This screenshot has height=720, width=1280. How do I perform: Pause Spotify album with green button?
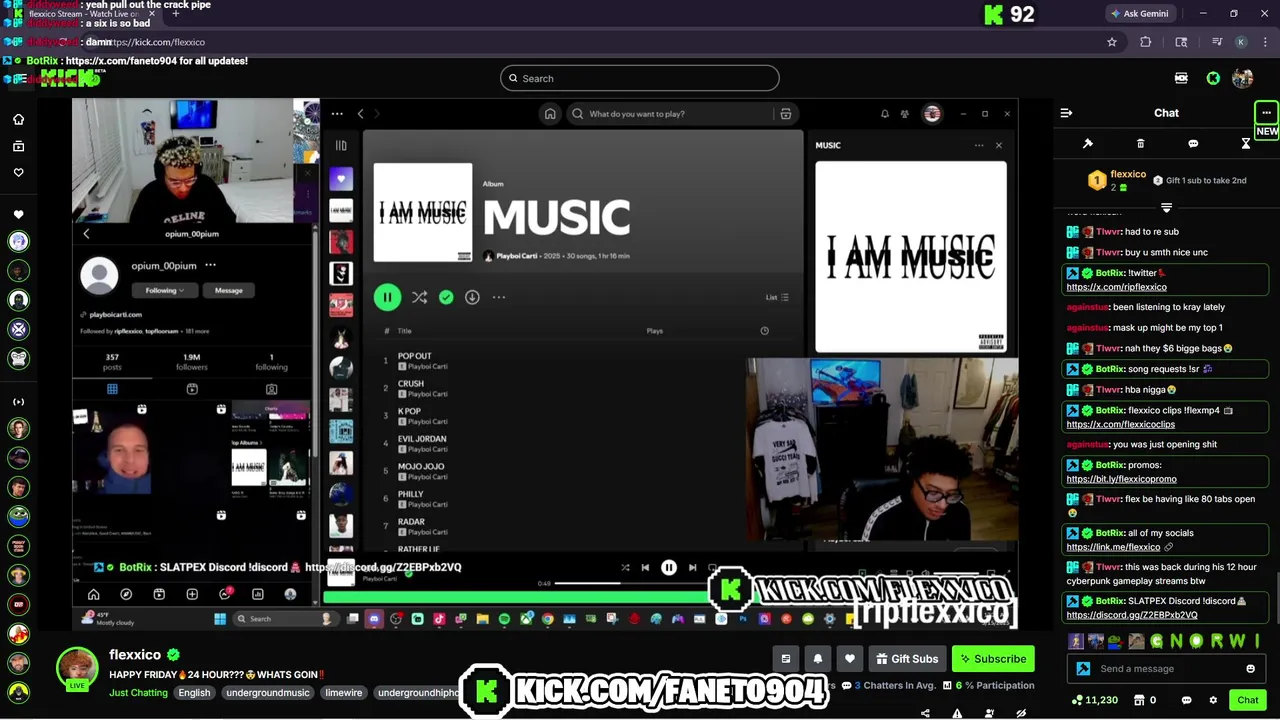(387, 297)
